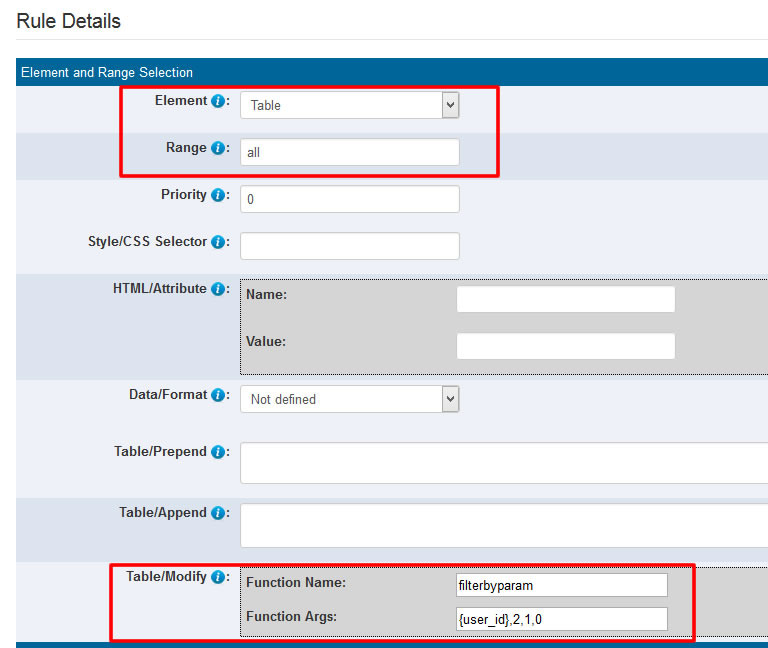Click the Table/Append info icon
Image resolution: width=768 pixels, height=648 pixels.
tap(218, 513)
